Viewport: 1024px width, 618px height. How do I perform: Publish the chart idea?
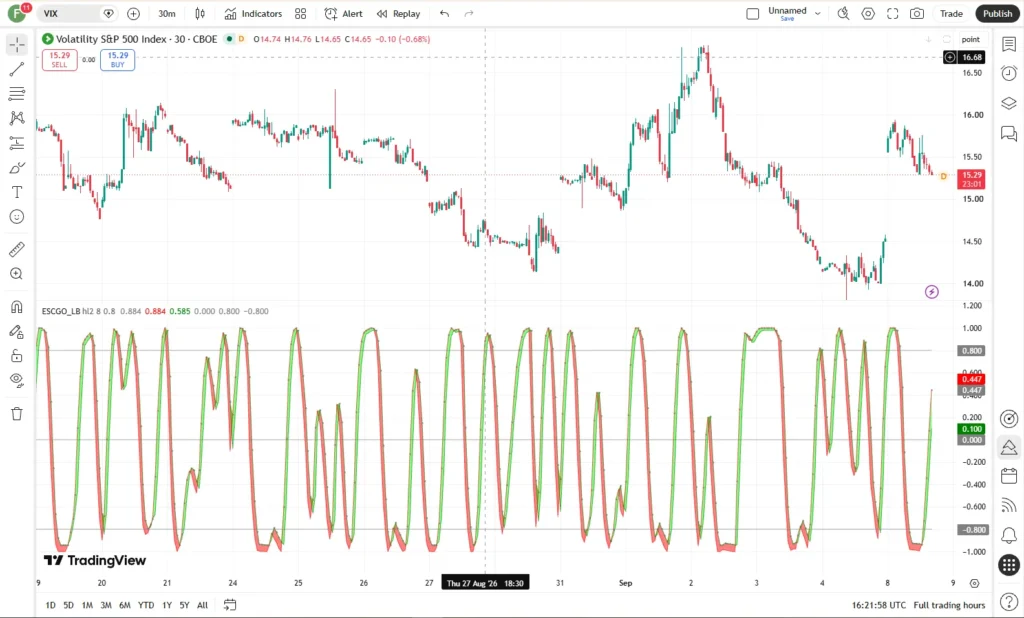pos(997,14)
